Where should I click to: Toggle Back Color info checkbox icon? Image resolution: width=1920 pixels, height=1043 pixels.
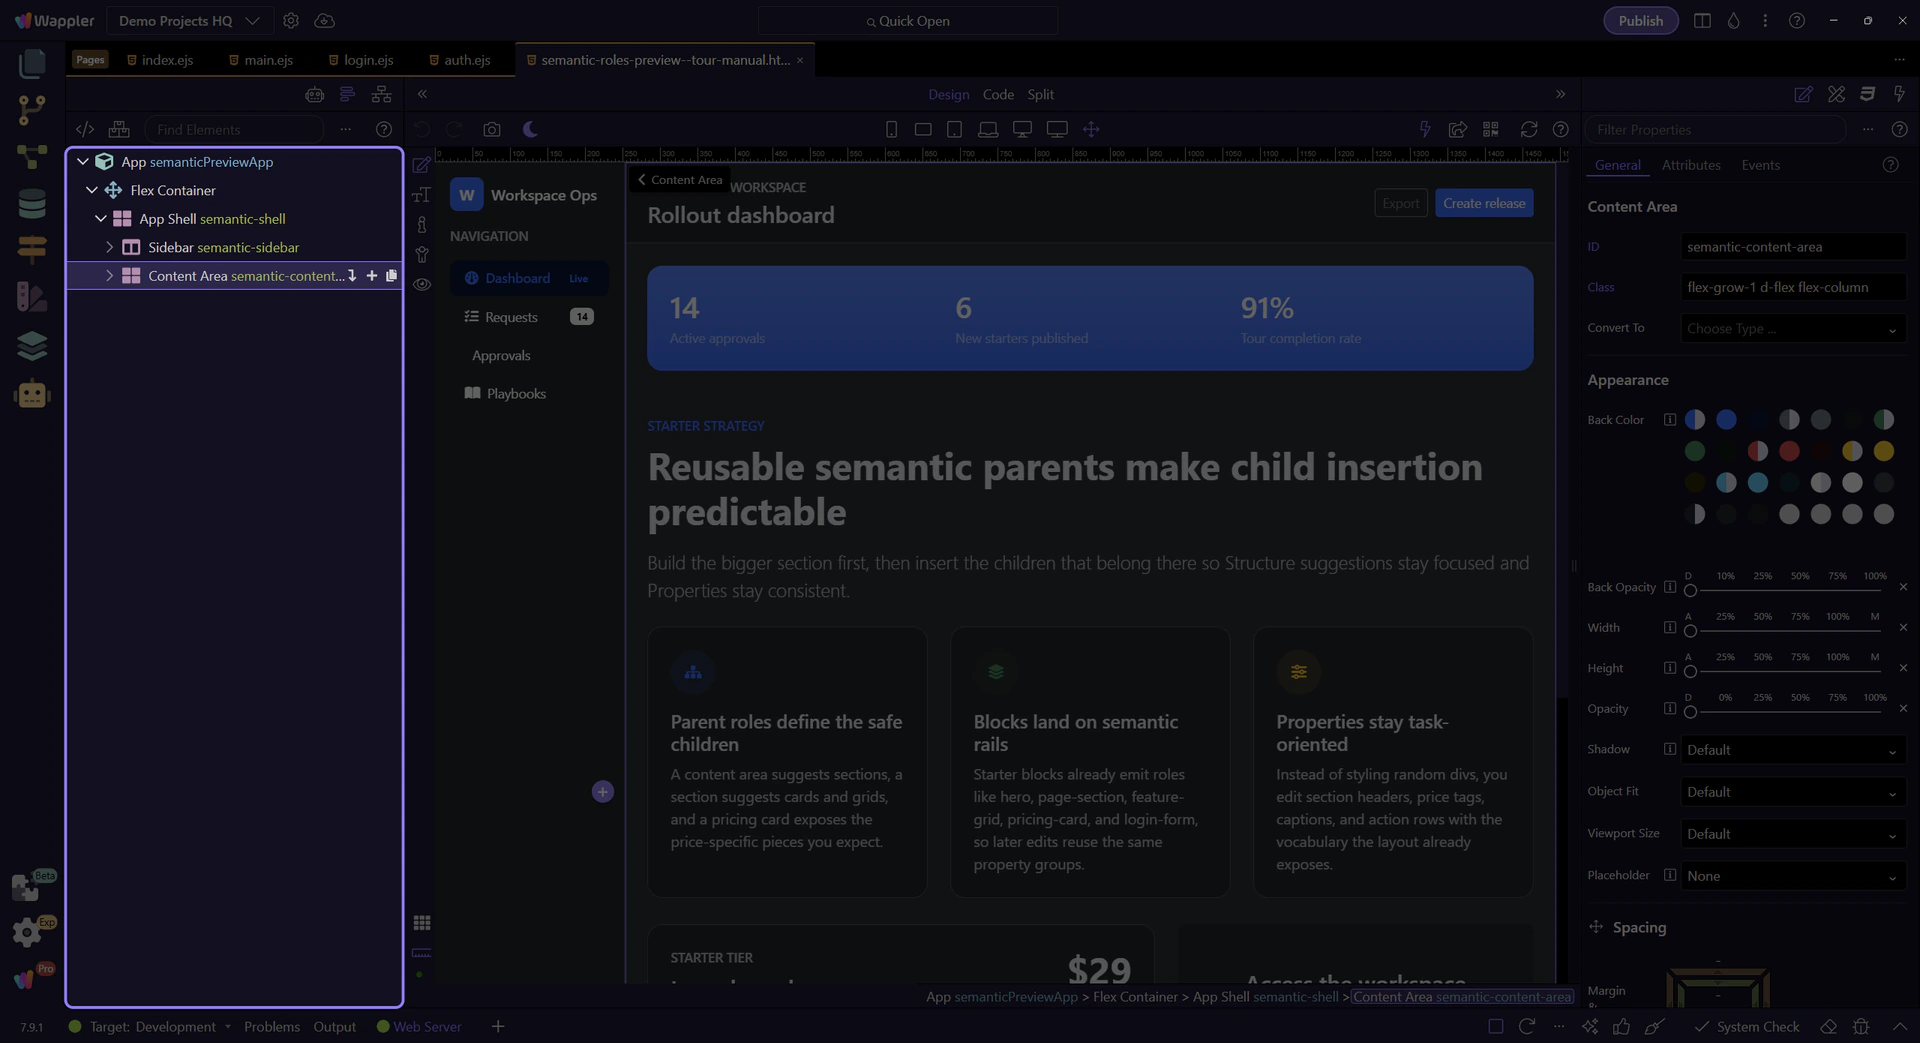coord(1669,420)
